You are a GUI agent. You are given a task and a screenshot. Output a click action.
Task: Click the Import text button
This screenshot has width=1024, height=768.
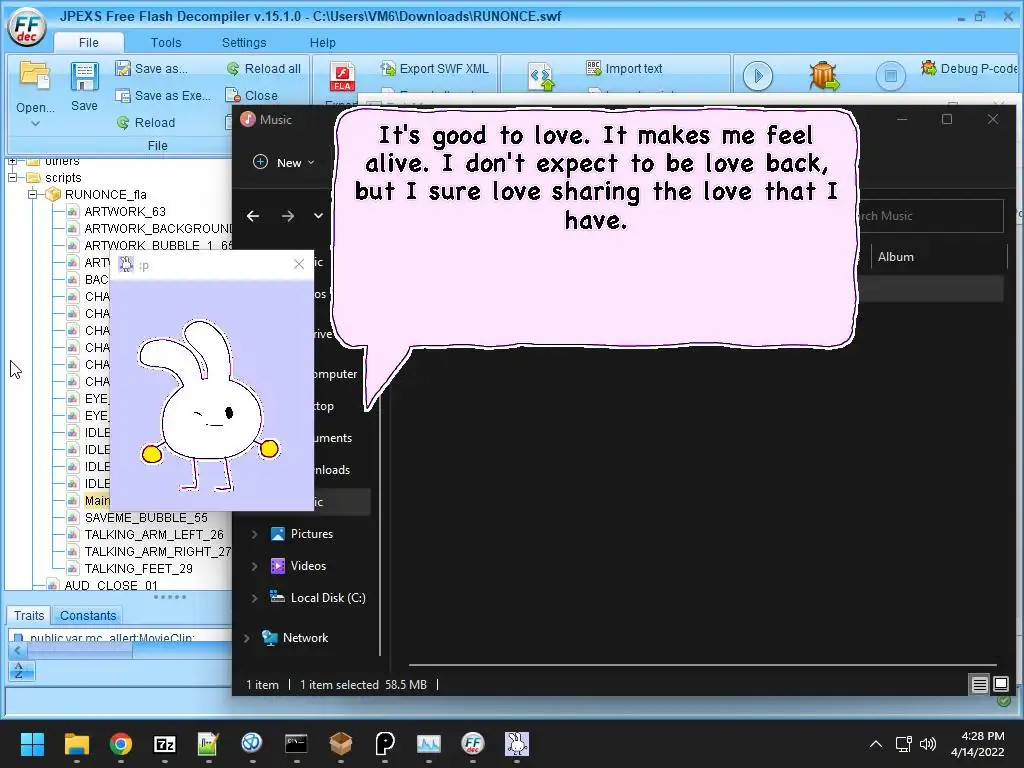point(624,69)
